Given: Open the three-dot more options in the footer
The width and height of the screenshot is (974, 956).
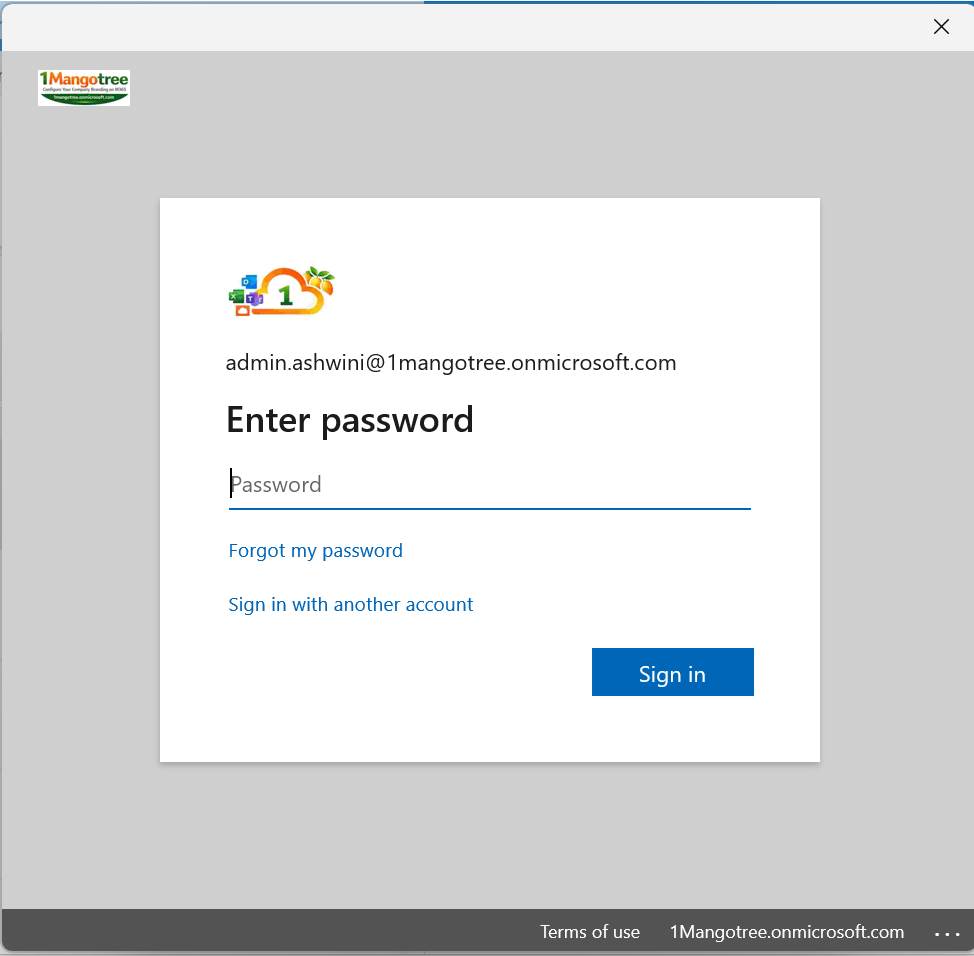Looking at the screenshot, I should pos(947,934).
